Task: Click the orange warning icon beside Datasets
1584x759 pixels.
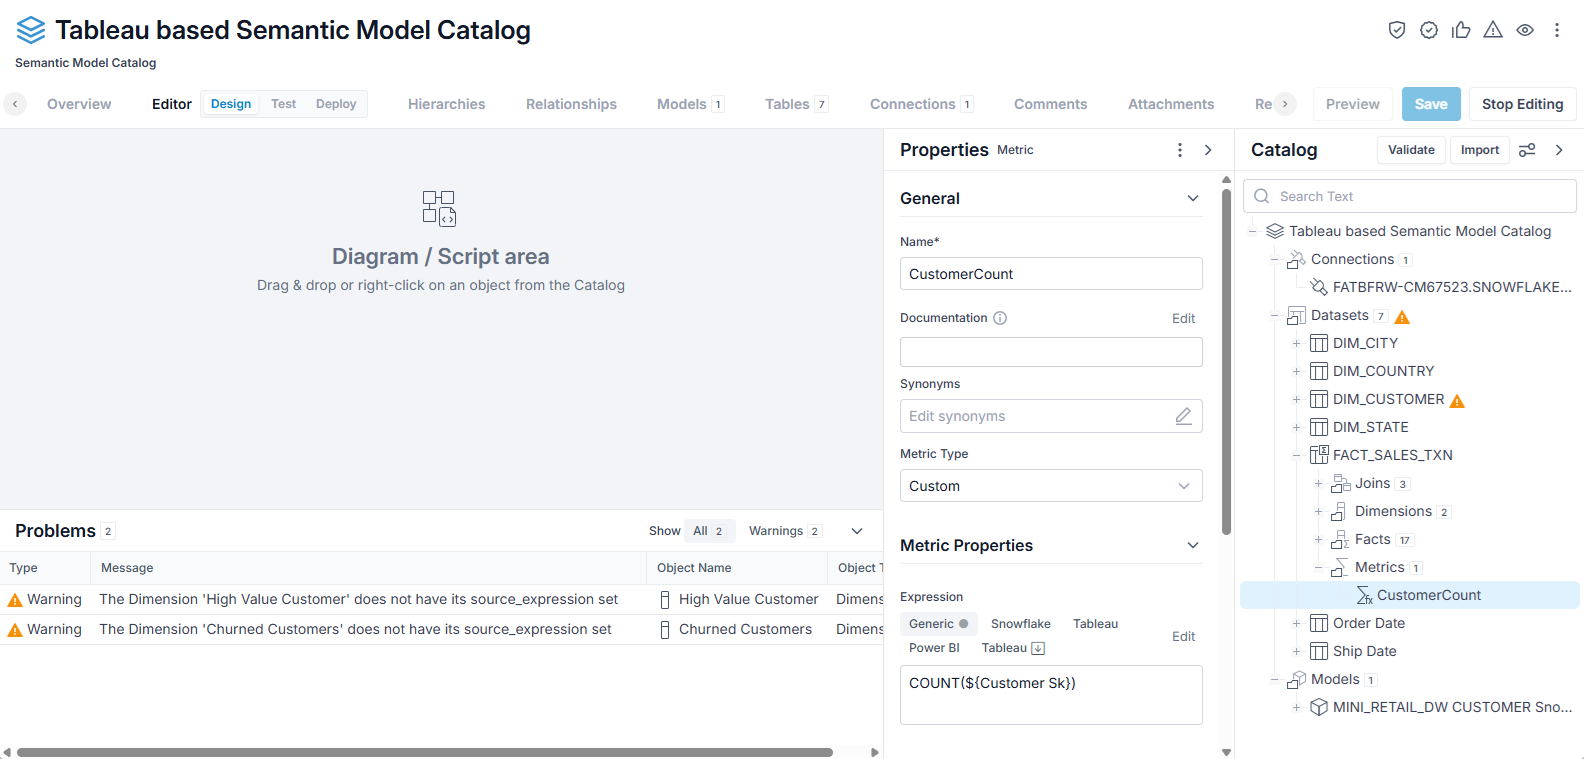Action: point(1402,317)
